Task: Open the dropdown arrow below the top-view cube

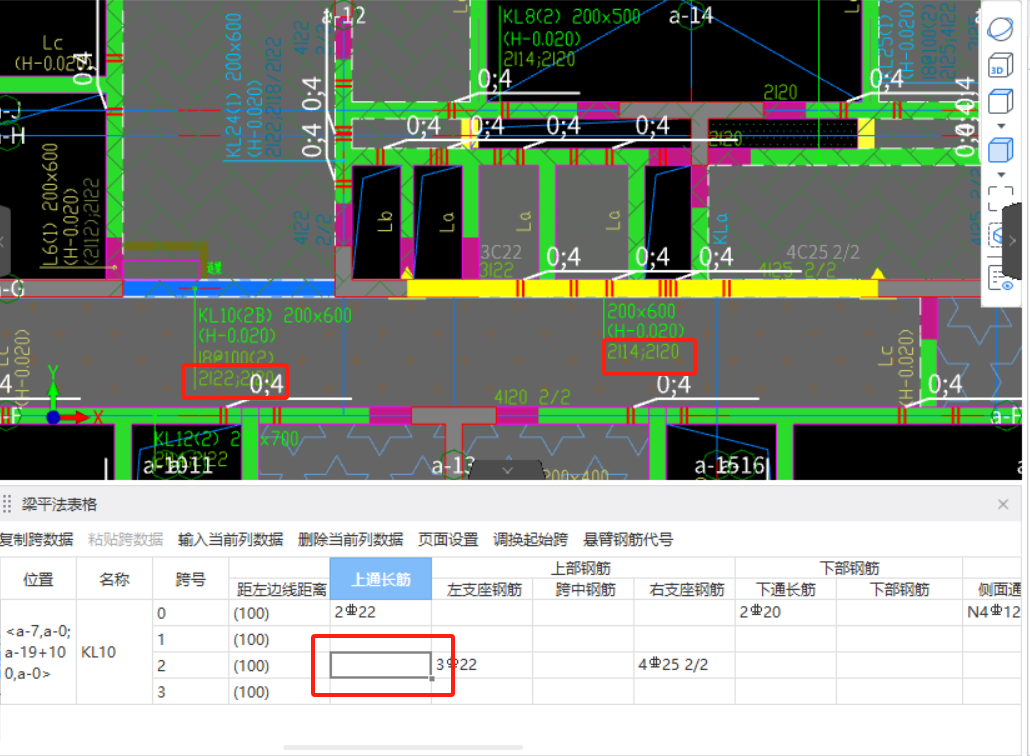Action: pos(1001,126)
